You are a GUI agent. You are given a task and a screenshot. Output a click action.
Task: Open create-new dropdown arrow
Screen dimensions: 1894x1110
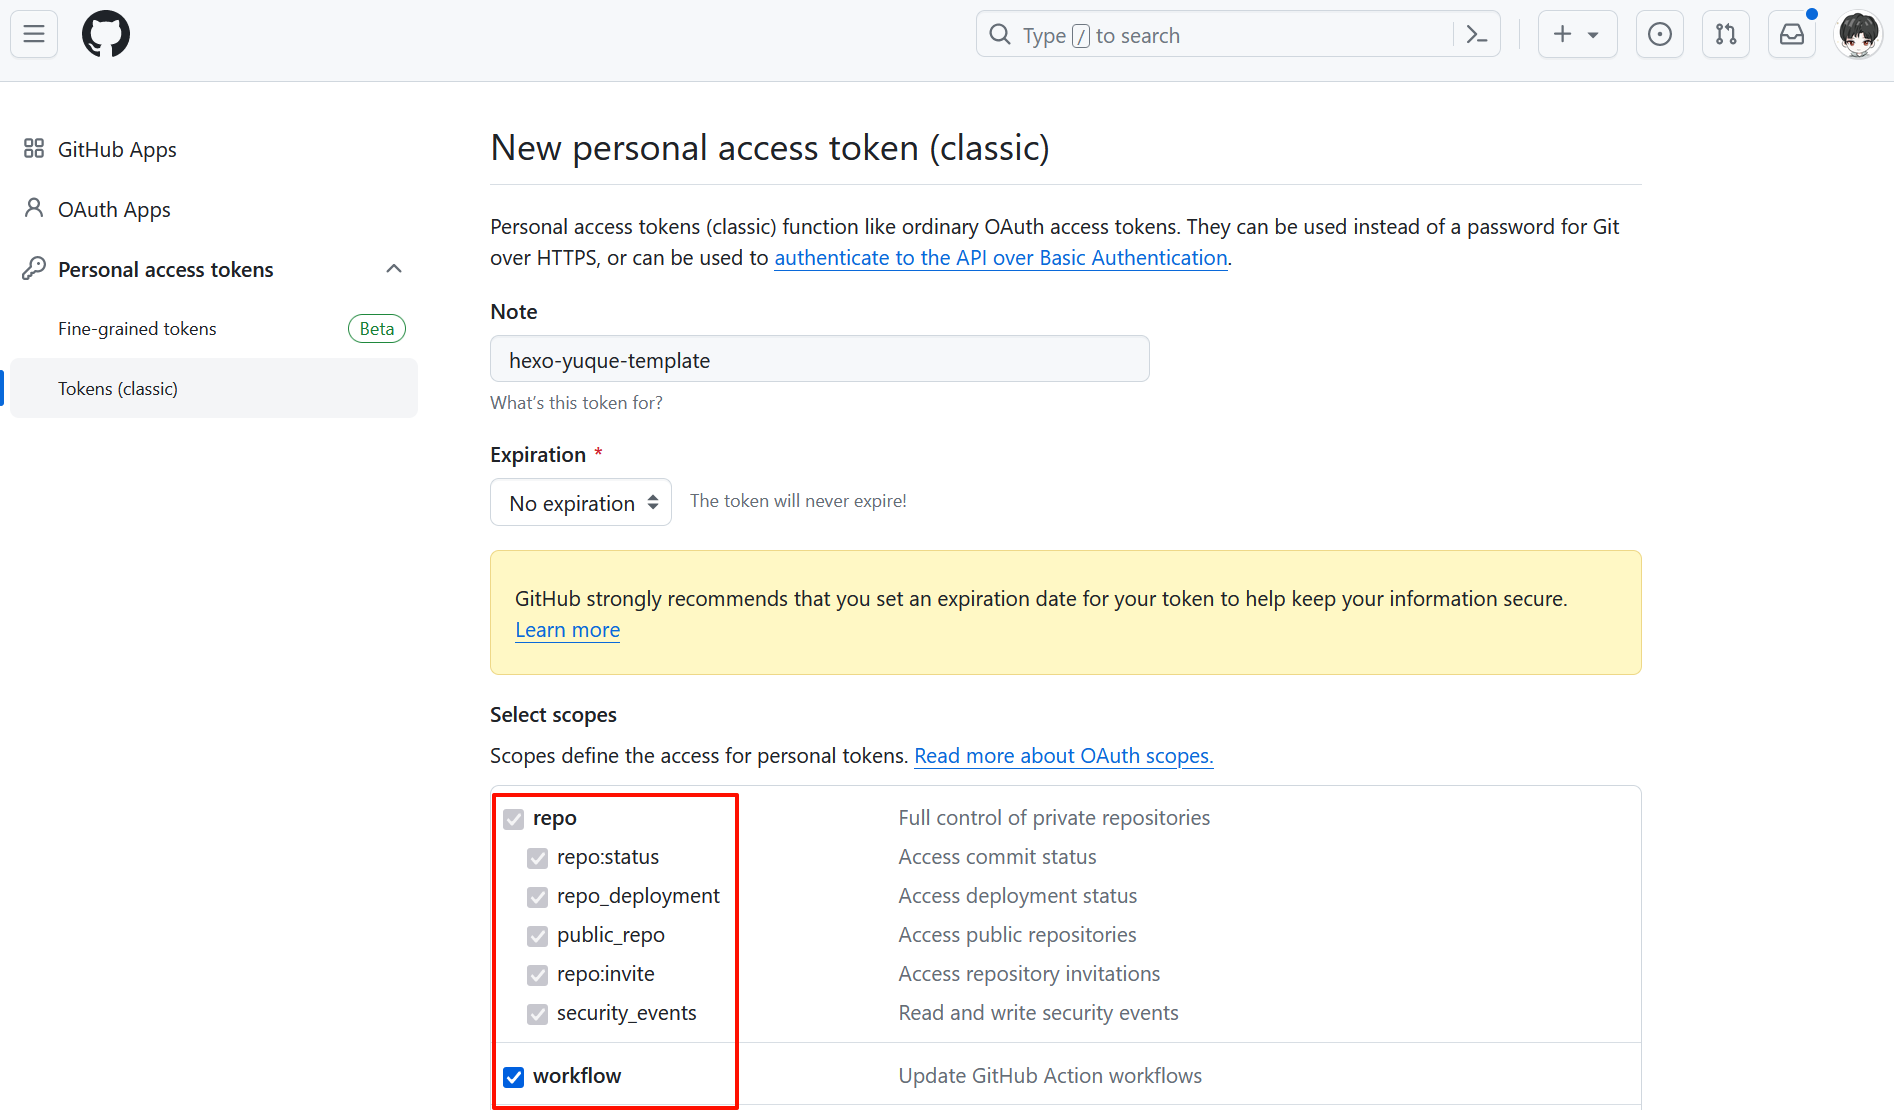pyautogui.click(x=1593, y=34)
